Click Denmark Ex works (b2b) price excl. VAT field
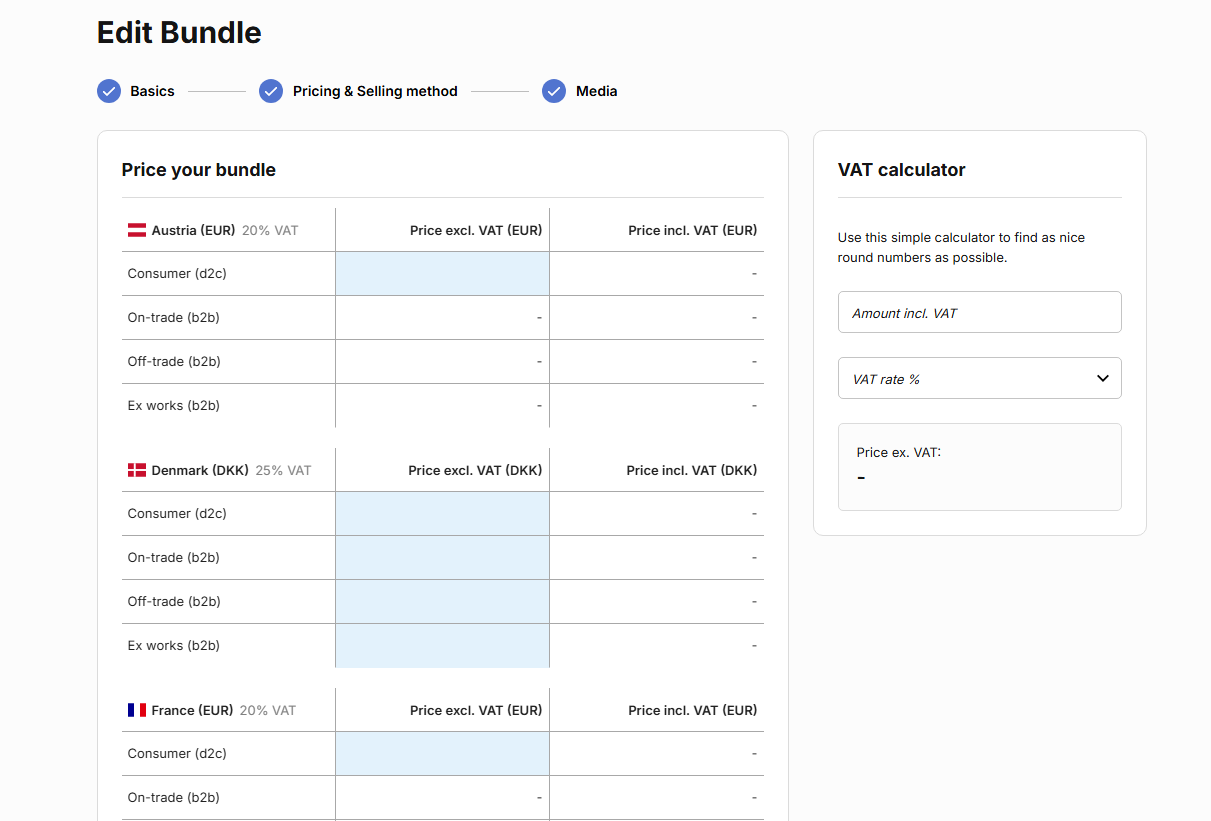Image resolution: width=1211 pixels, height=821 pixels. click(x=443, y=646)
